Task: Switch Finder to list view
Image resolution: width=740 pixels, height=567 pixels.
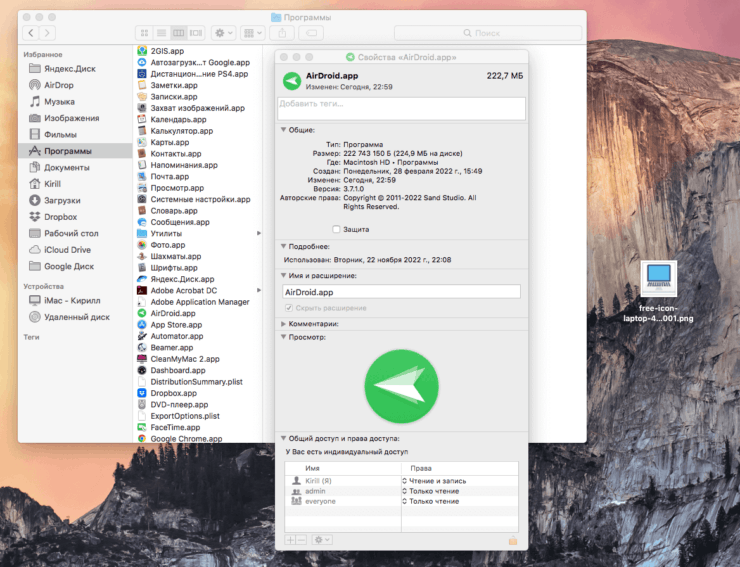Action: pyautogui.click(x=161, y=33)
